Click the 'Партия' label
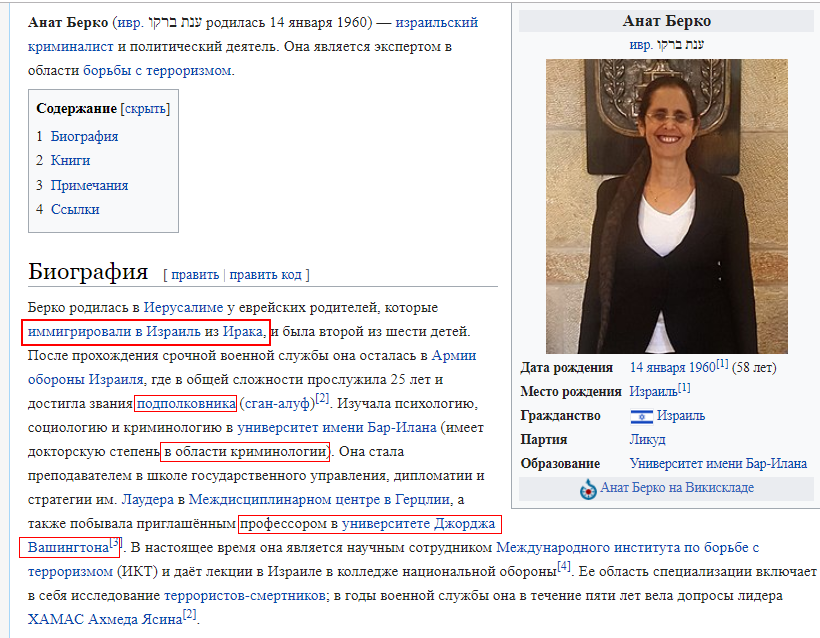The height and width of the screenshot is (638, 820). [x=543, y=440]
